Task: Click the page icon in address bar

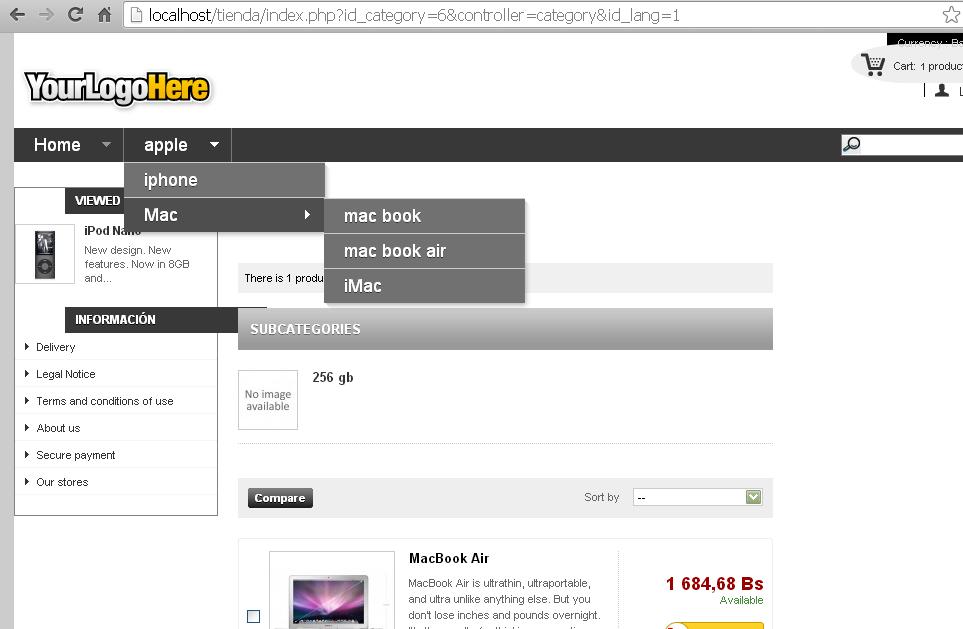Action: tap(136, 15)
